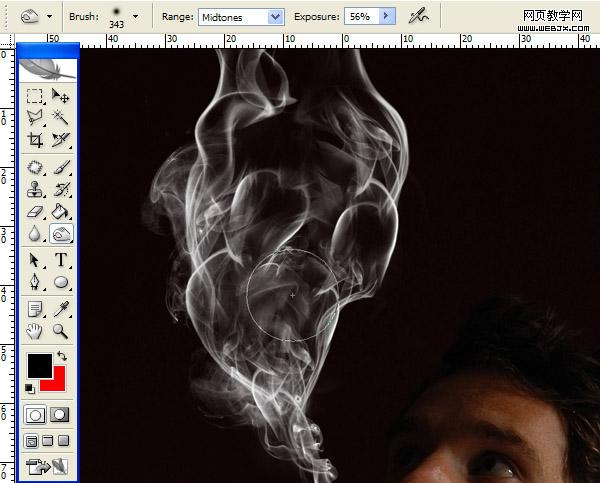Screen dimensions: 600x483
Task: Select the History Brush tool
Action: pyautogui.click(x=60, y=189)
